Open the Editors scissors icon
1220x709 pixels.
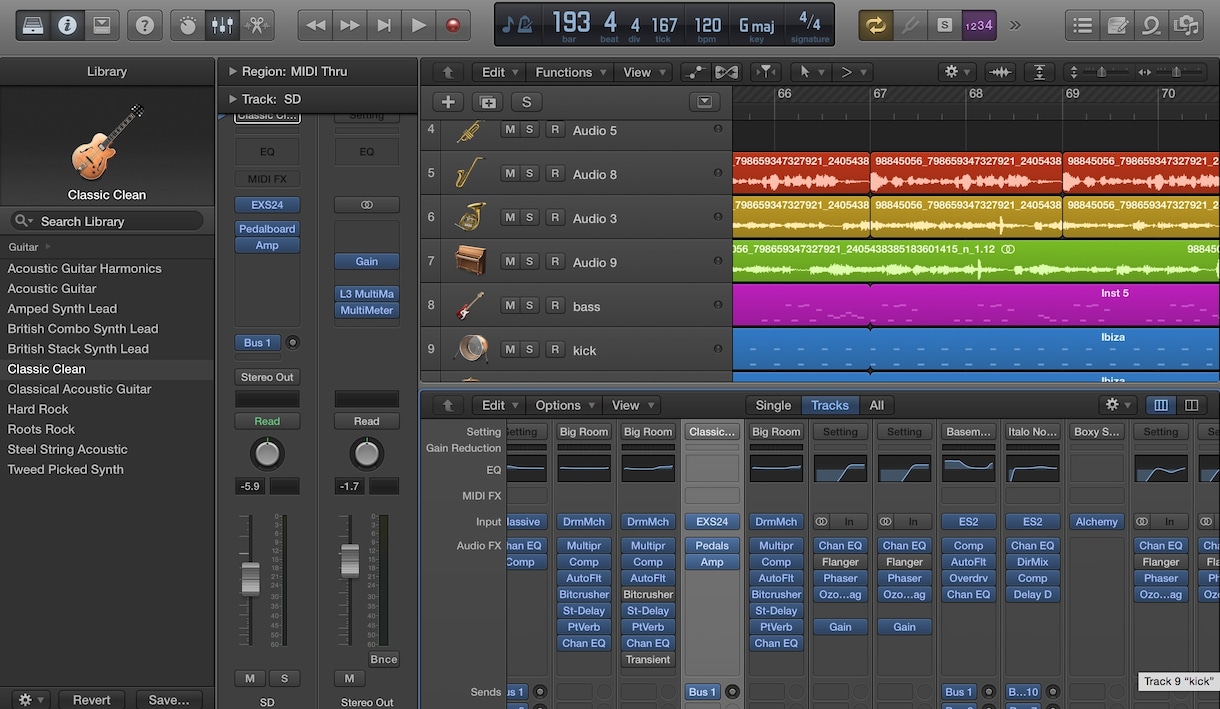pos(256,25)
